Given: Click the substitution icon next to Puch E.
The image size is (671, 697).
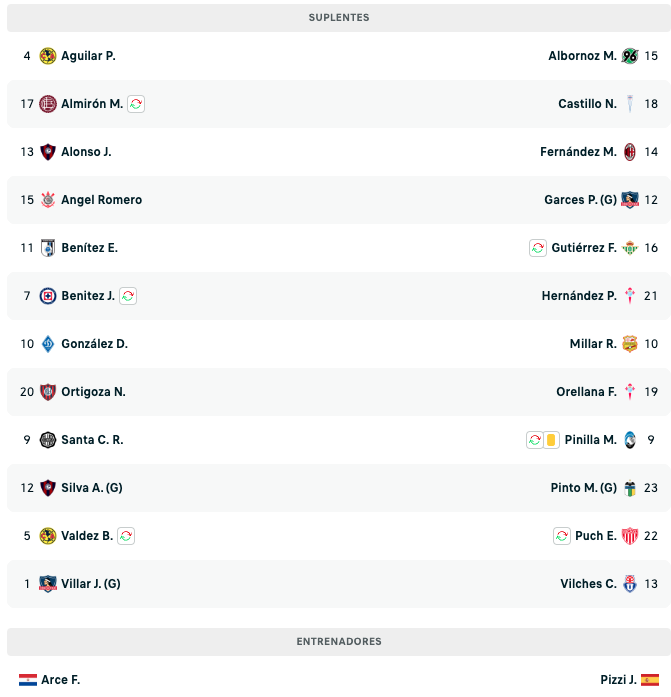Looking at the screenshot, I should pos(562,536).
